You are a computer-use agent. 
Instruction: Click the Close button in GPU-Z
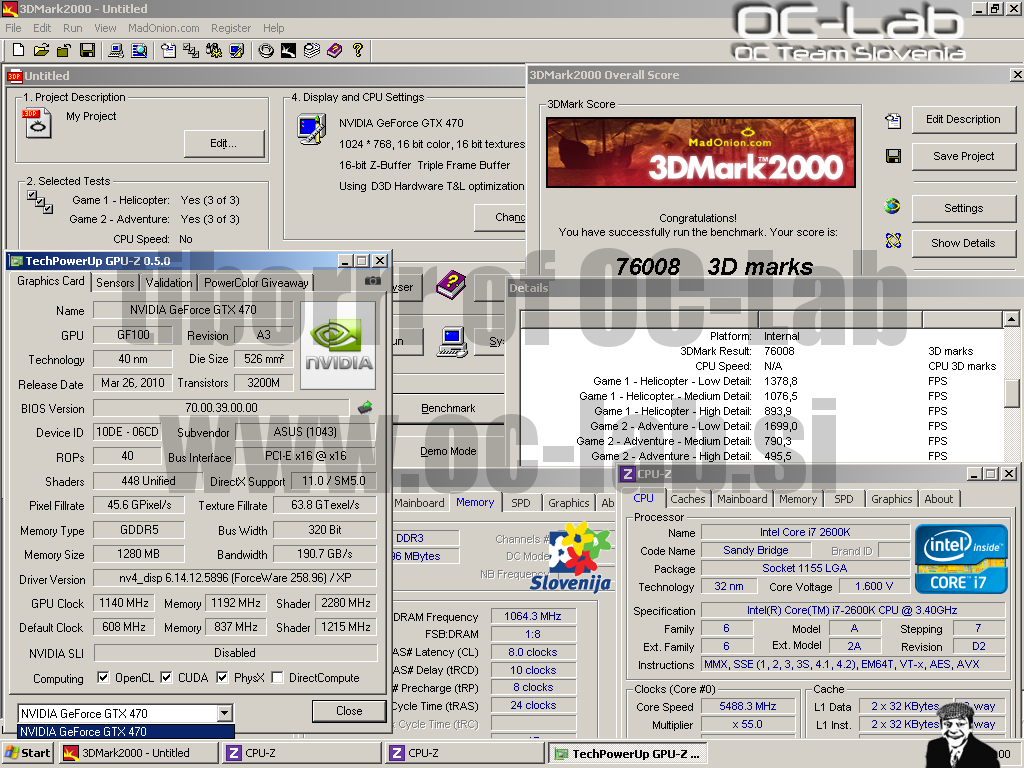(x=349, y=711)
